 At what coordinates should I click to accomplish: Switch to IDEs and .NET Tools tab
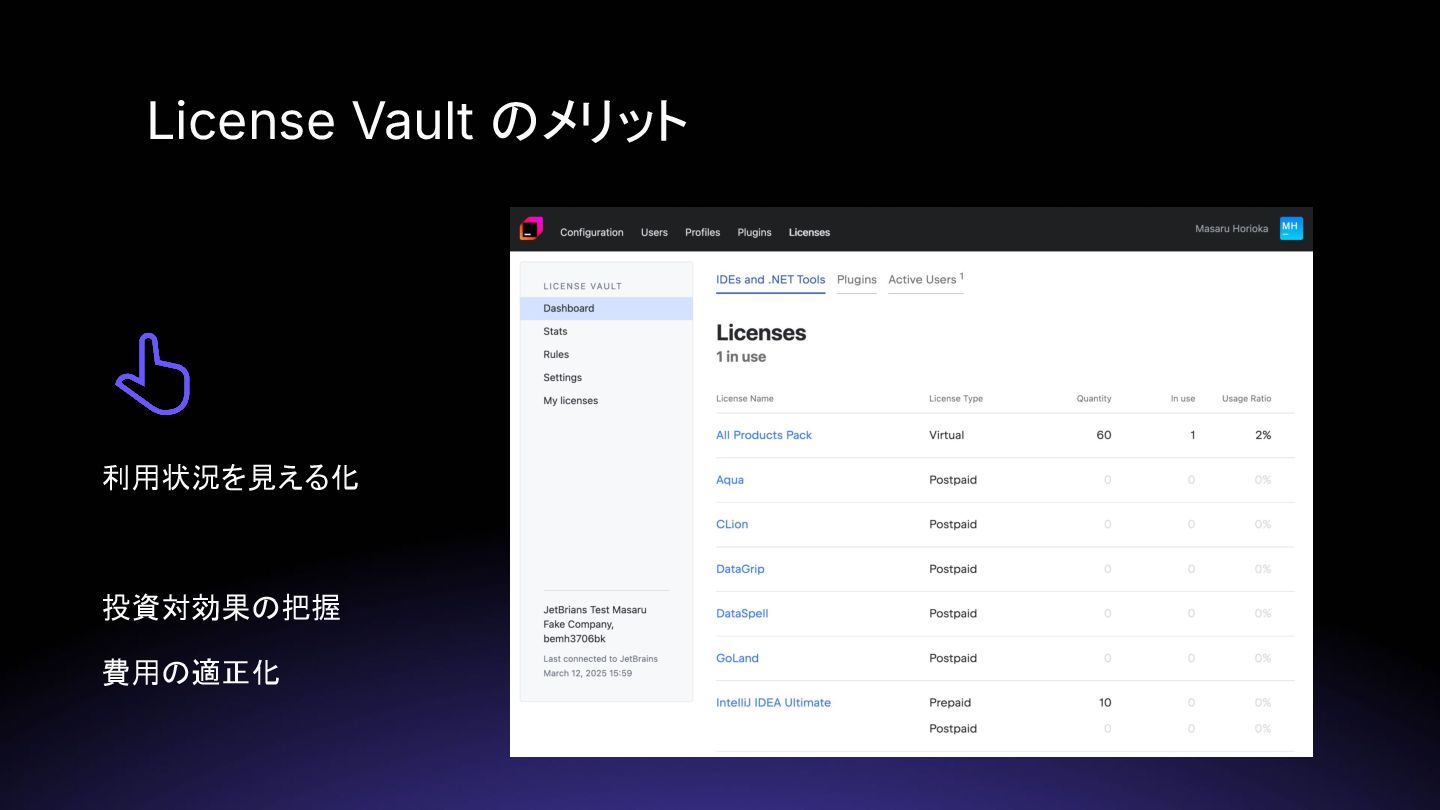[x=771, y=280]
